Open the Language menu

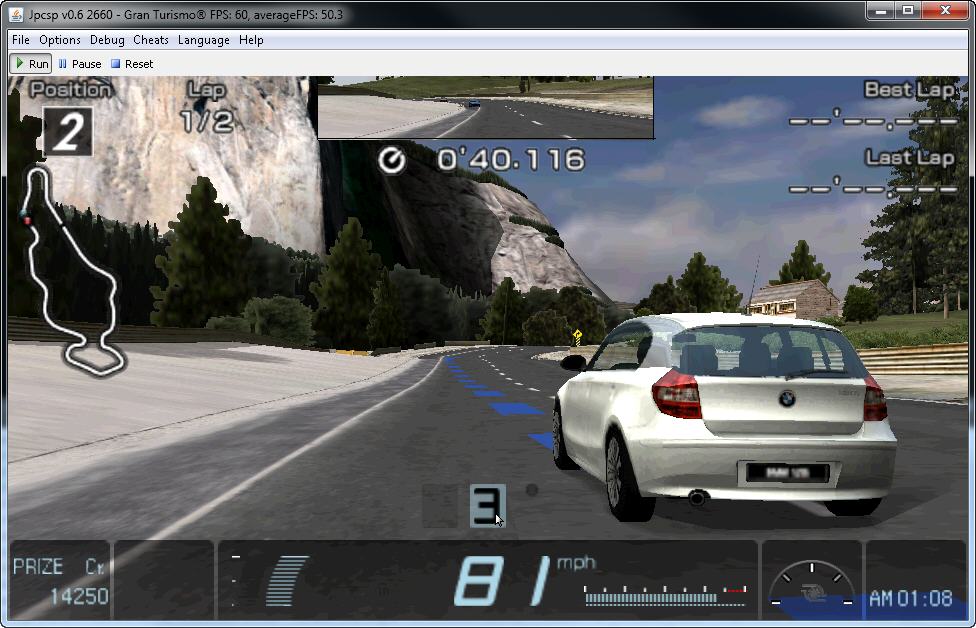[x=204, y=40]
